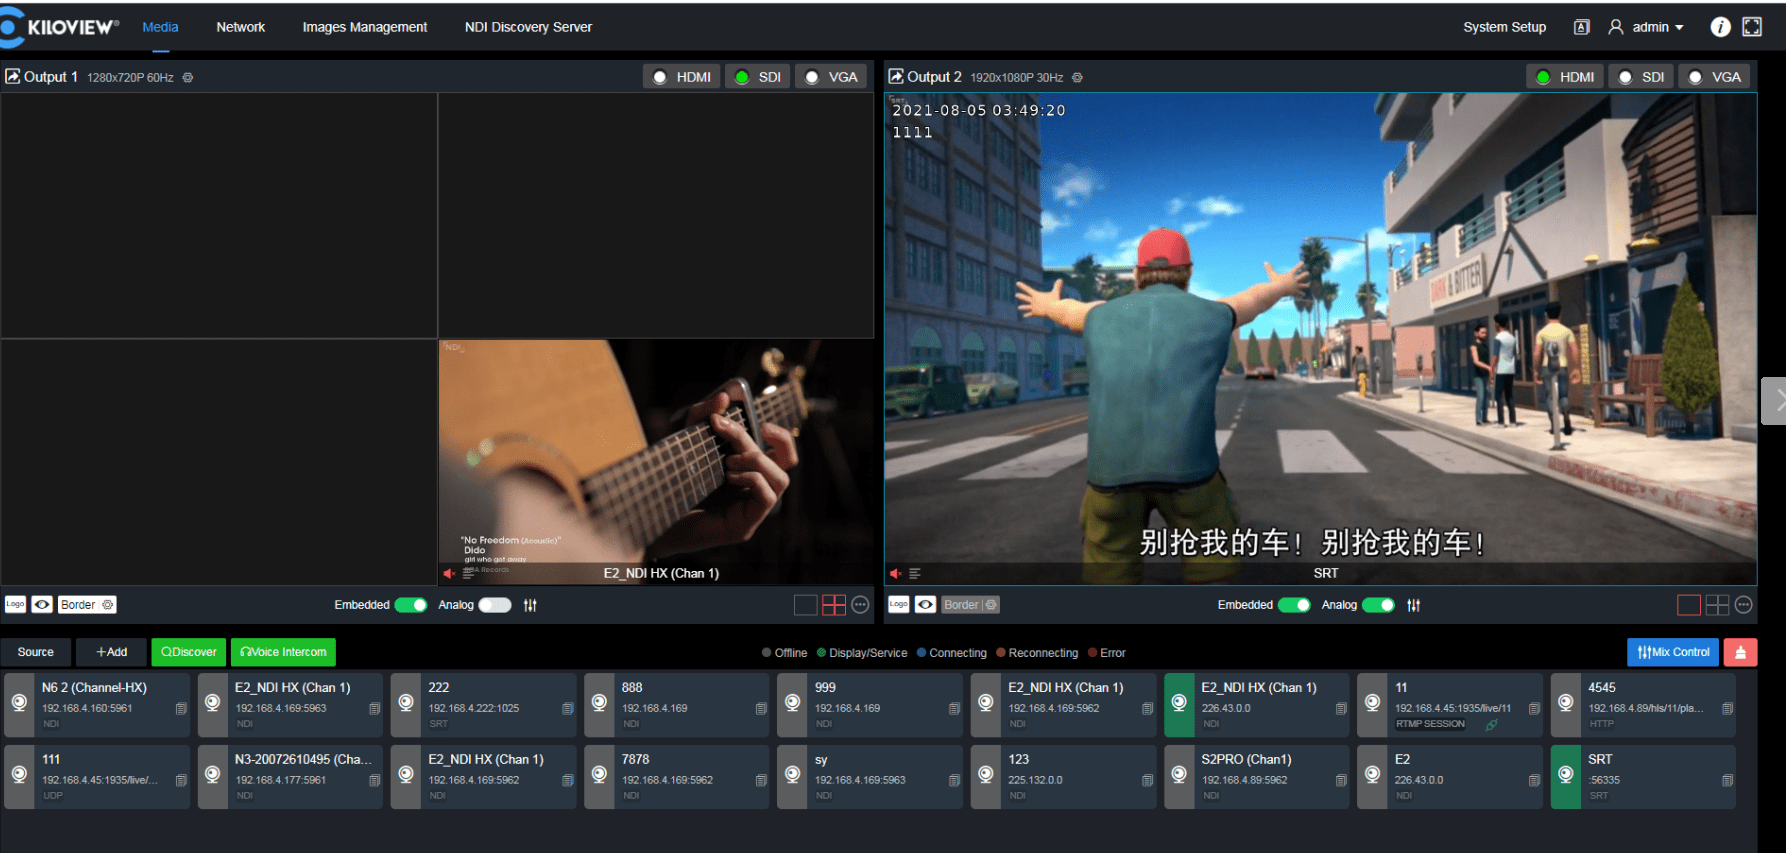The height and width of the screenshot is (853, 1786).
Task: Click the Mix Control button
Action: tap(1672, 652)
